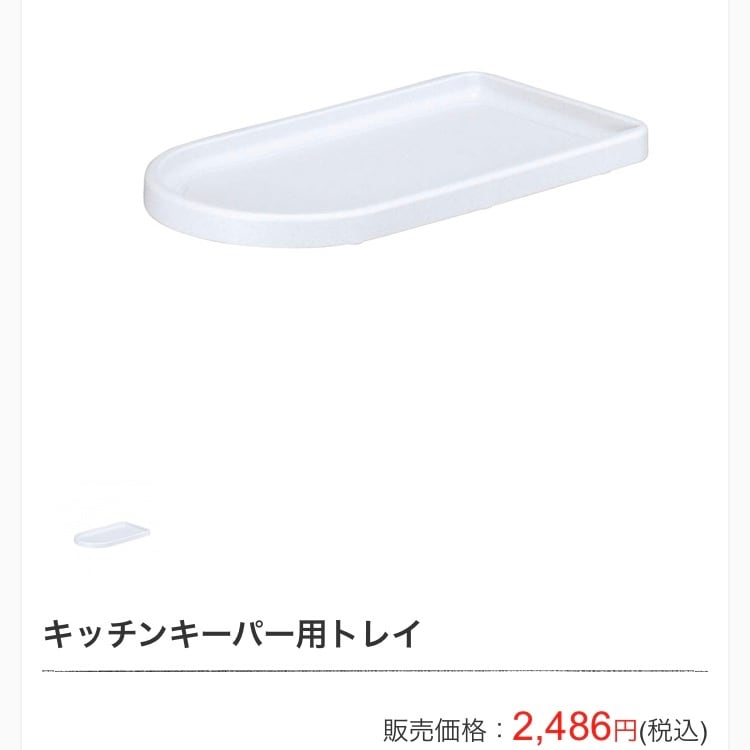Select the small tray thumbnail image

[x=112, y=535]
